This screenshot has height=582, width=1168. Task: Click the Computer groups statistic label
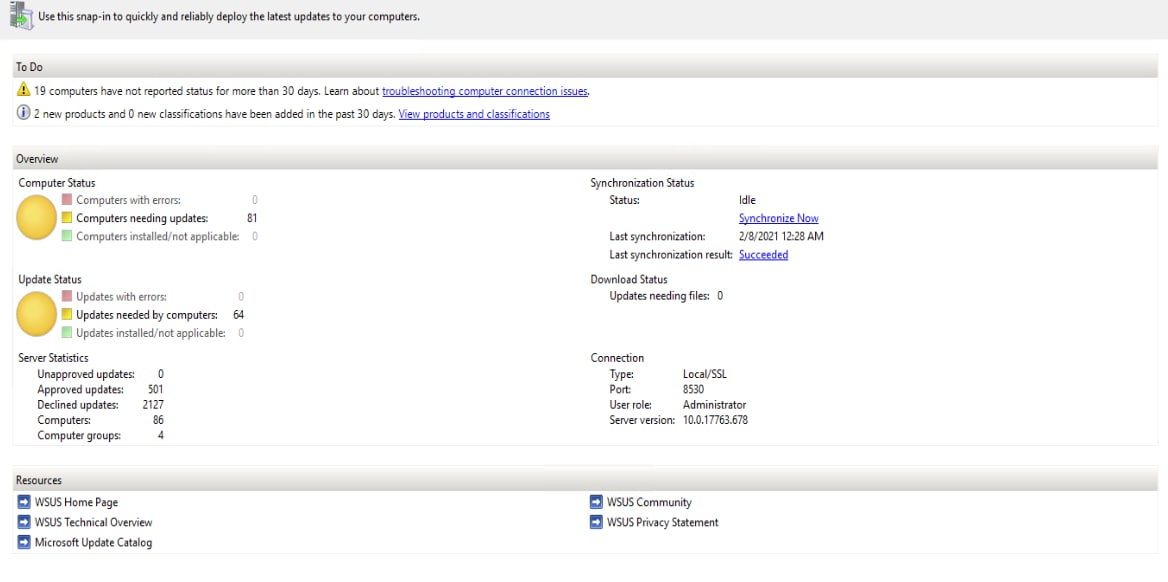coord(79,435)
